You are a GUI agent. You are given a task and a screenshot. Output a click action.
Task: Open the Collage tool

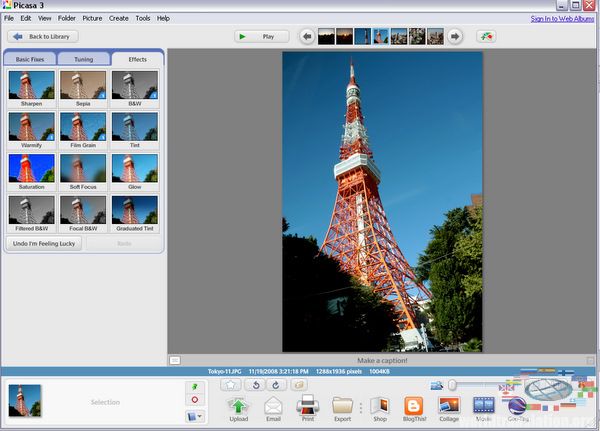click(x=449, y=405)
